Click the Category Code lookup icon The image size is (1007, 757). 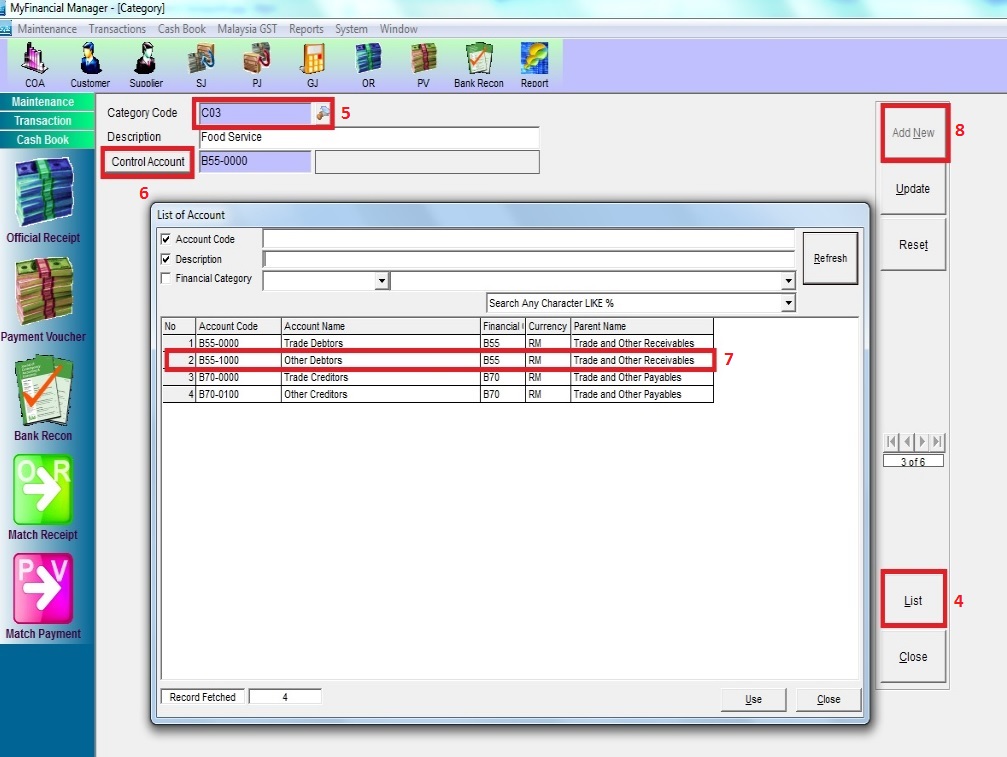click(x=322, y=113)
